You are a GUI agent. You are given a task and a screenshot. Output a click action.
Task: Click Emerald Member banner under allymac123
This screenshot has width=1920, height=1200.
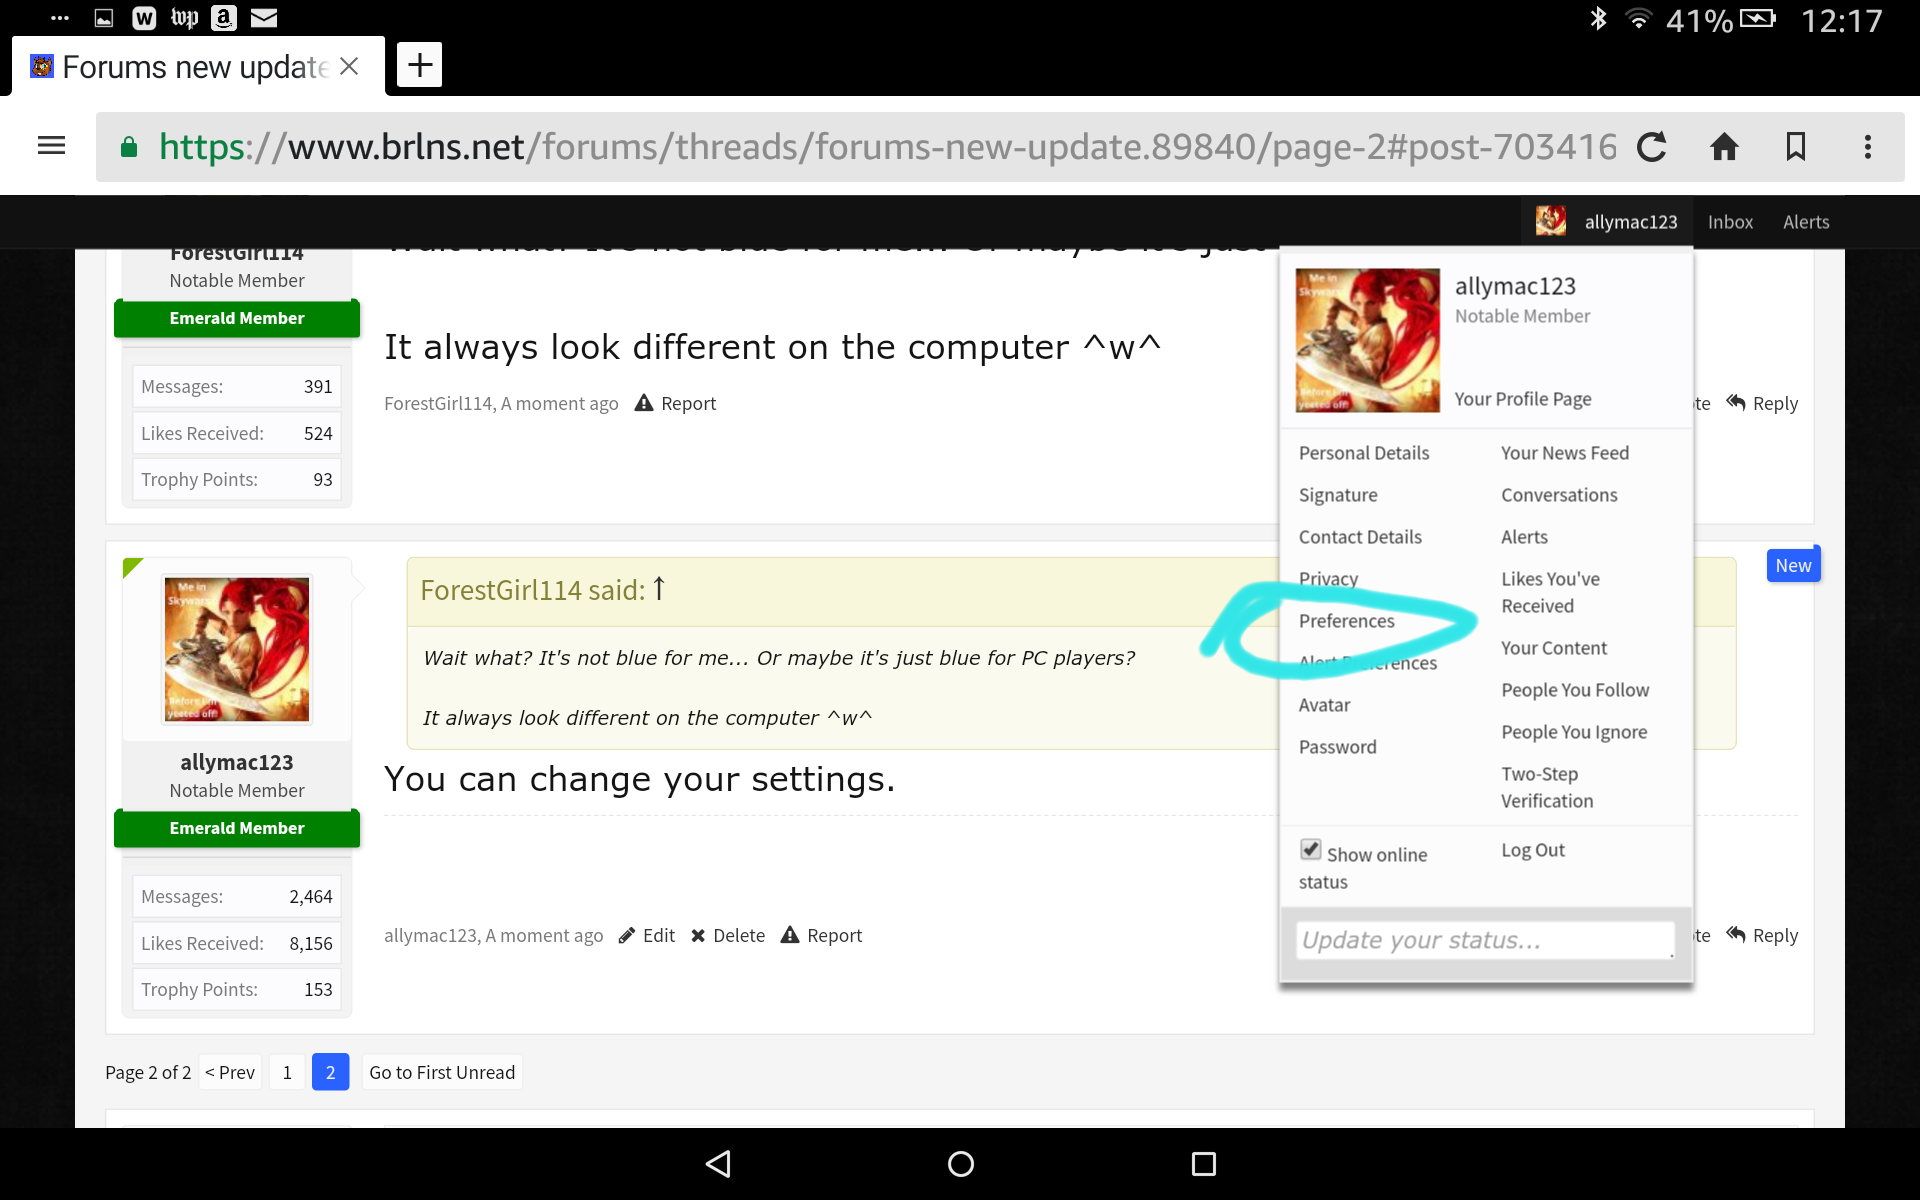coord(237,828)
